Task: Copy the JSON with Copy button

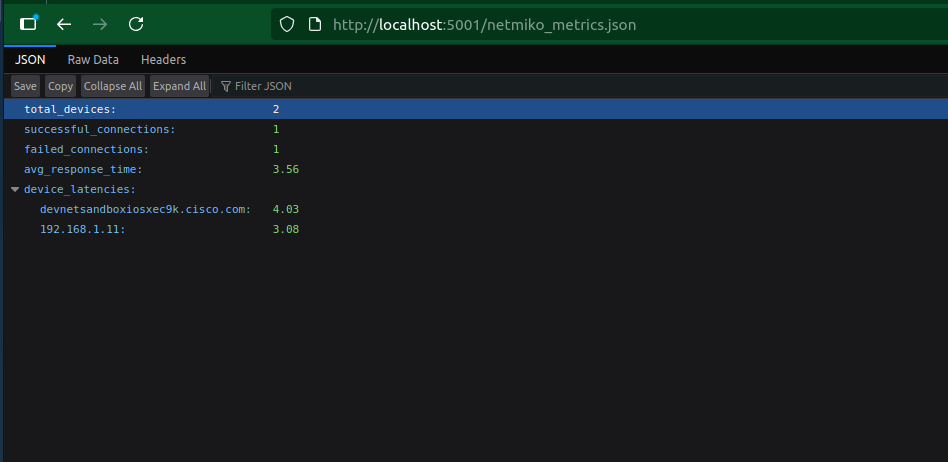Action: pyautogui.click(x=61, y=86)
